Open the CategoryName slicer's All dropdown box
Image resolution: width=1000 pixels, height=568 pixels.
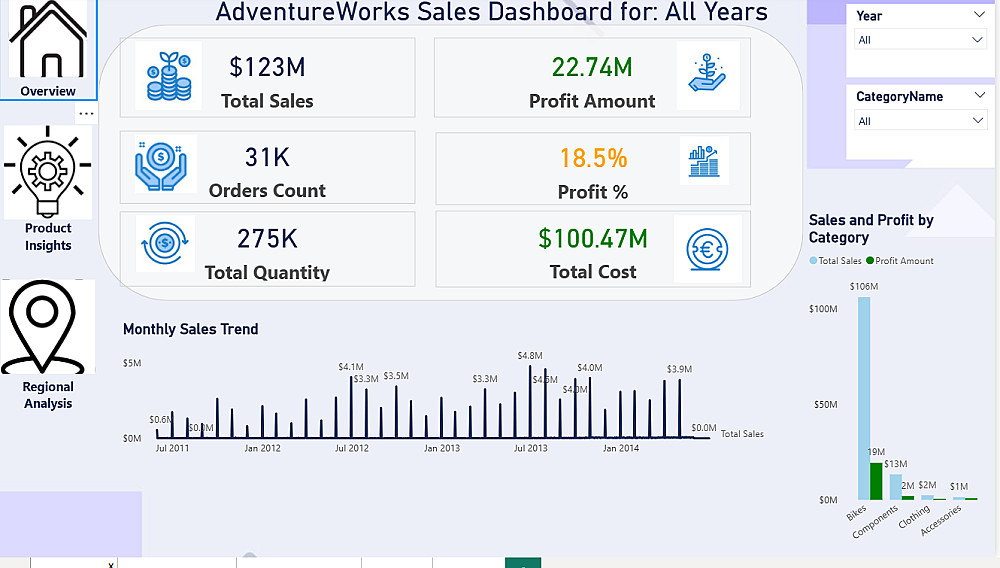(921, 121)
